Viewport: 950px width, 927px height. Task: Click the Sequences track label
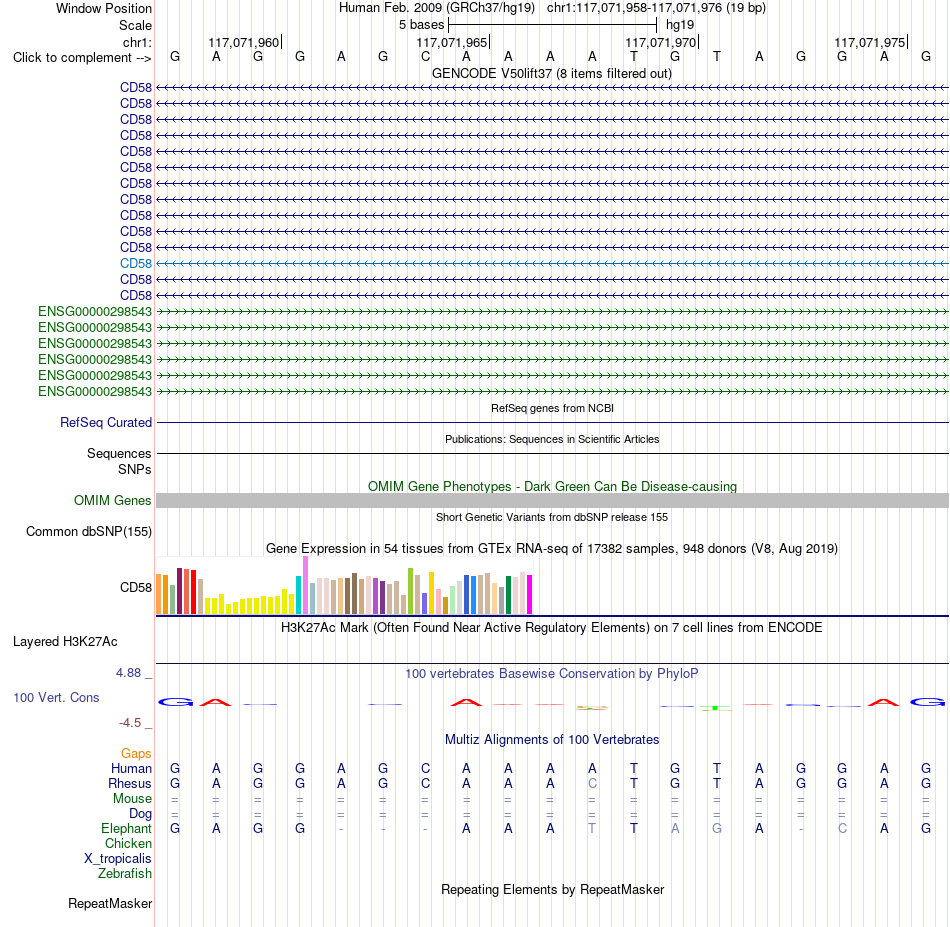coord(119,453)
